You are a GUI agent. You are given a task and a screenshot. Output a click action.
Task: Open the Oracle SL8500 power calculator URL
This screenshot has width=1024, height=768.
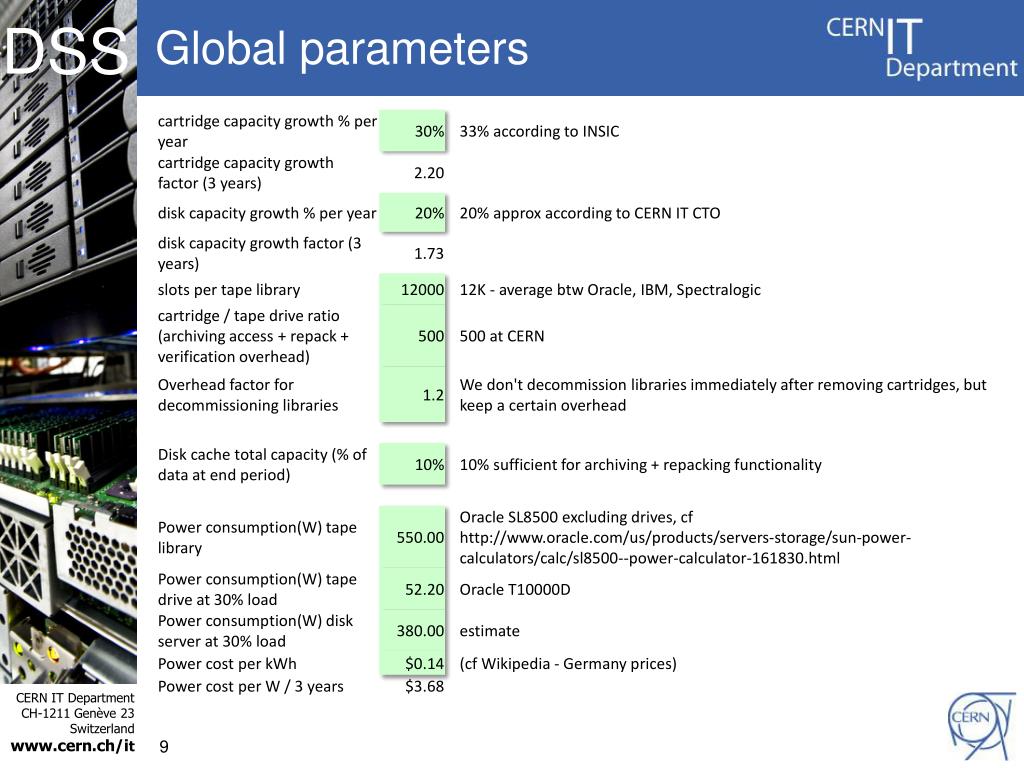click(685, 548)
